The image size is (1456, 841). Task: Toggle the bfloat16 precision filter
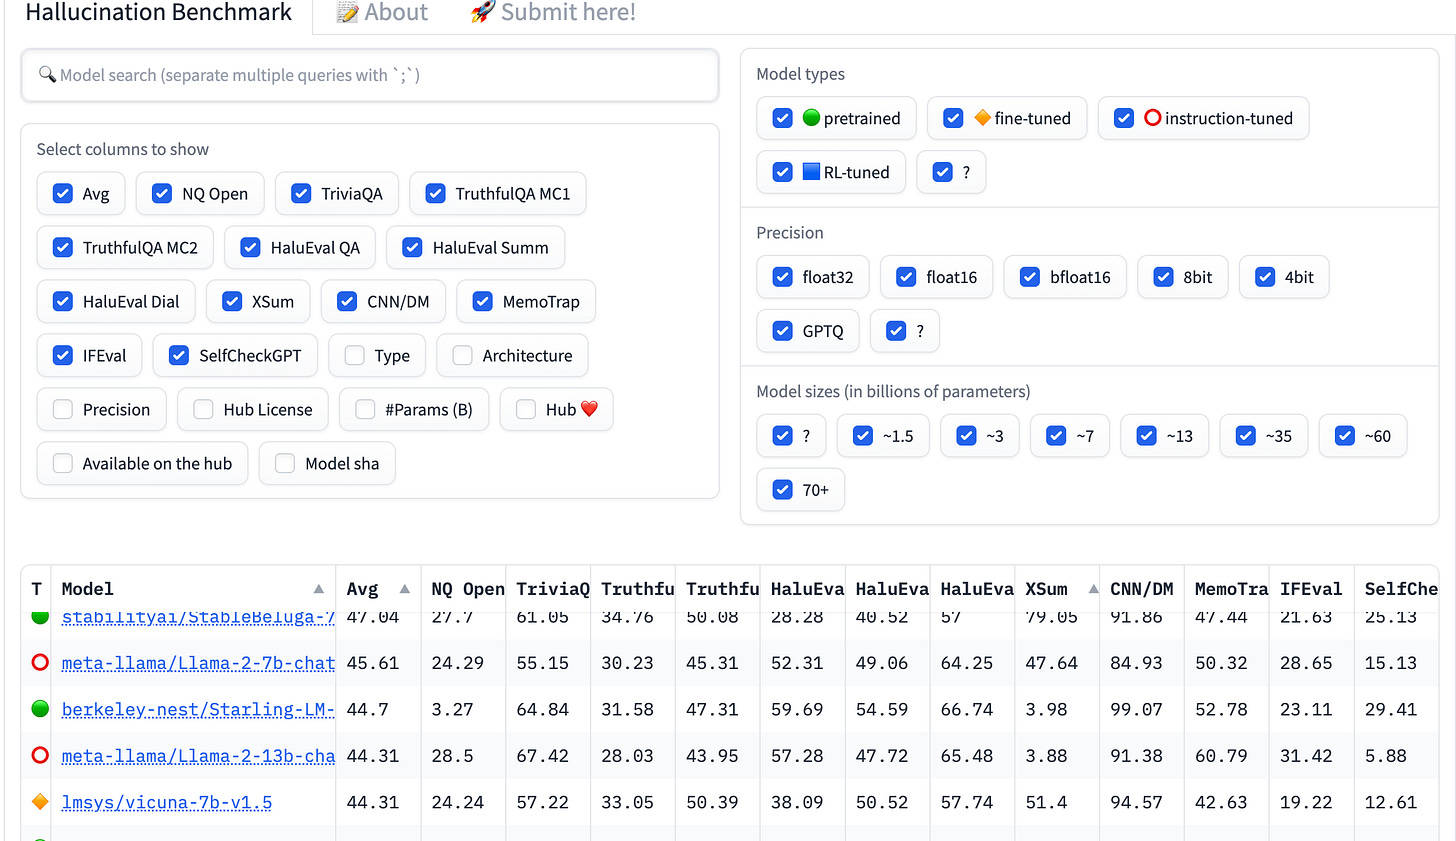click(1030, 278)
